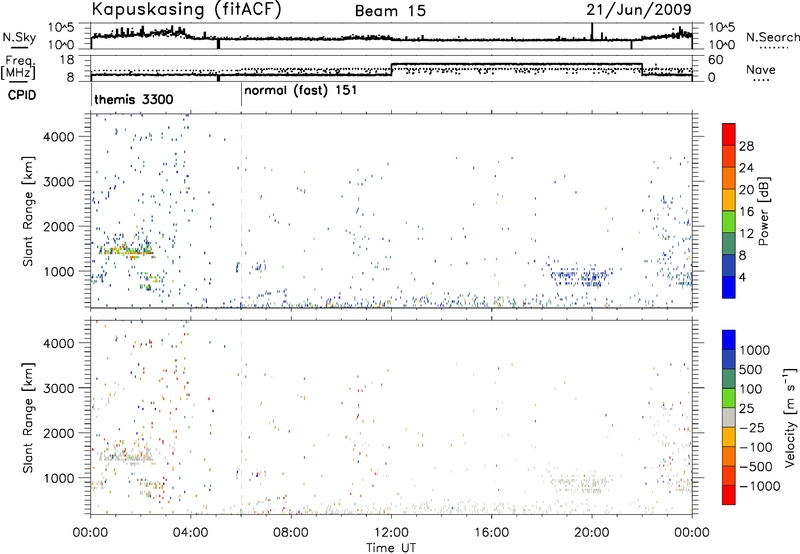The width and height of the screenshot is (800, 554).
Task: Click the raised frequency step starting at 12:00 in the Freq panel
Action: [516, 64]
